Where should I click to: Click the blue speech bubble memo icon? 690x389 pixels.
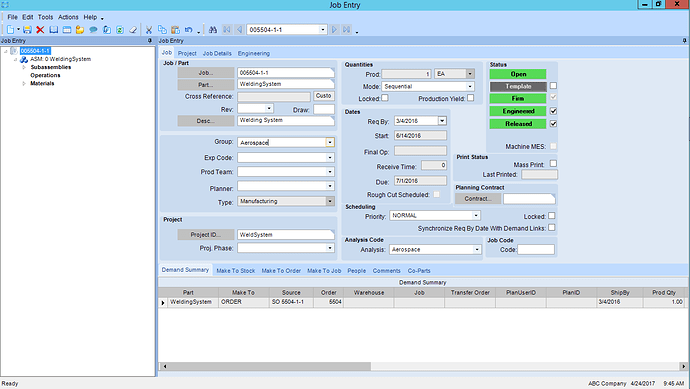coord(93,29)
